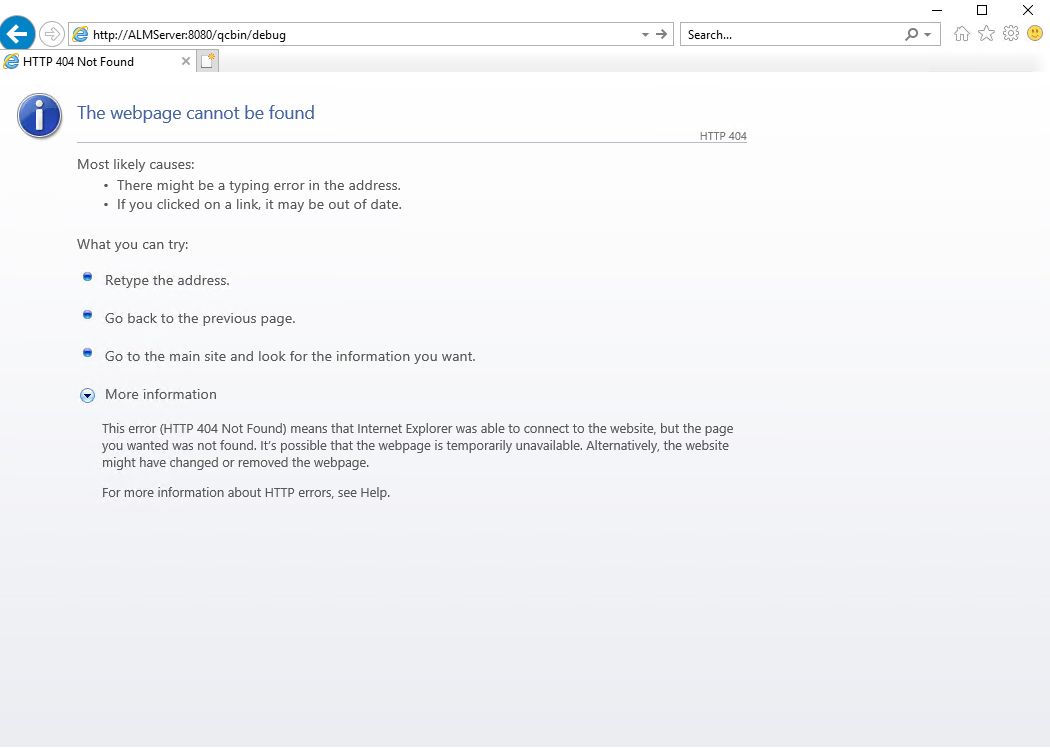1050x748 pixels.
Task: Click the Send Smile feedback icon
Action: [x=1034, y=33]
